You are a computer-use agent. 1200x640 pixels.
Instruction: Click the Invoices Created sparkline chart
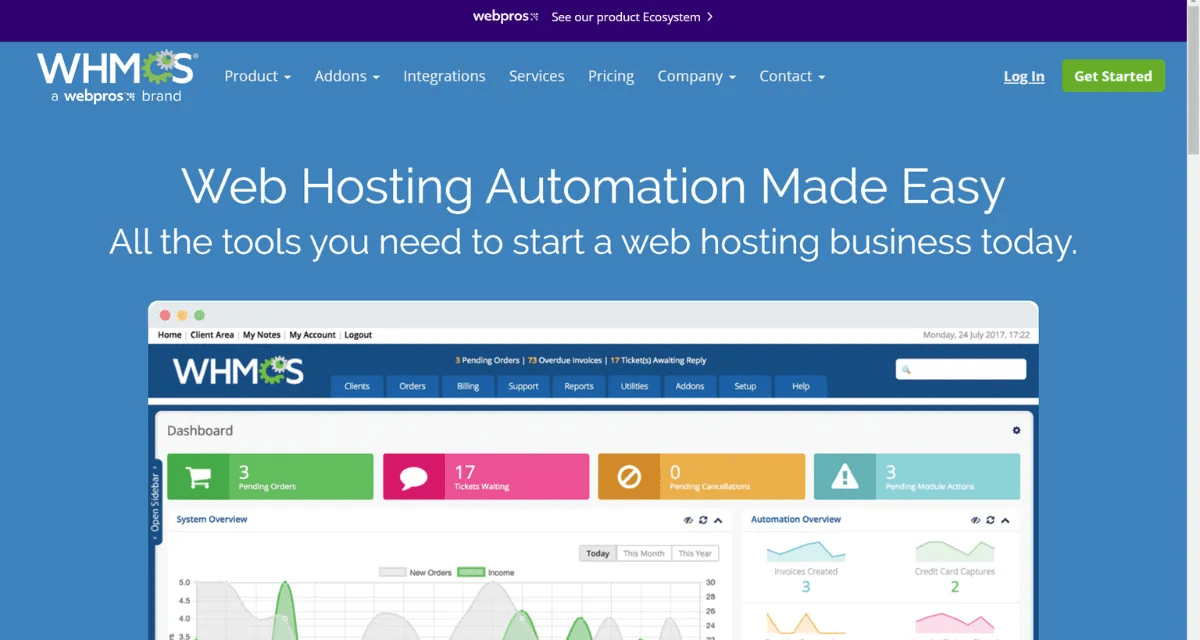pos(806,551)
